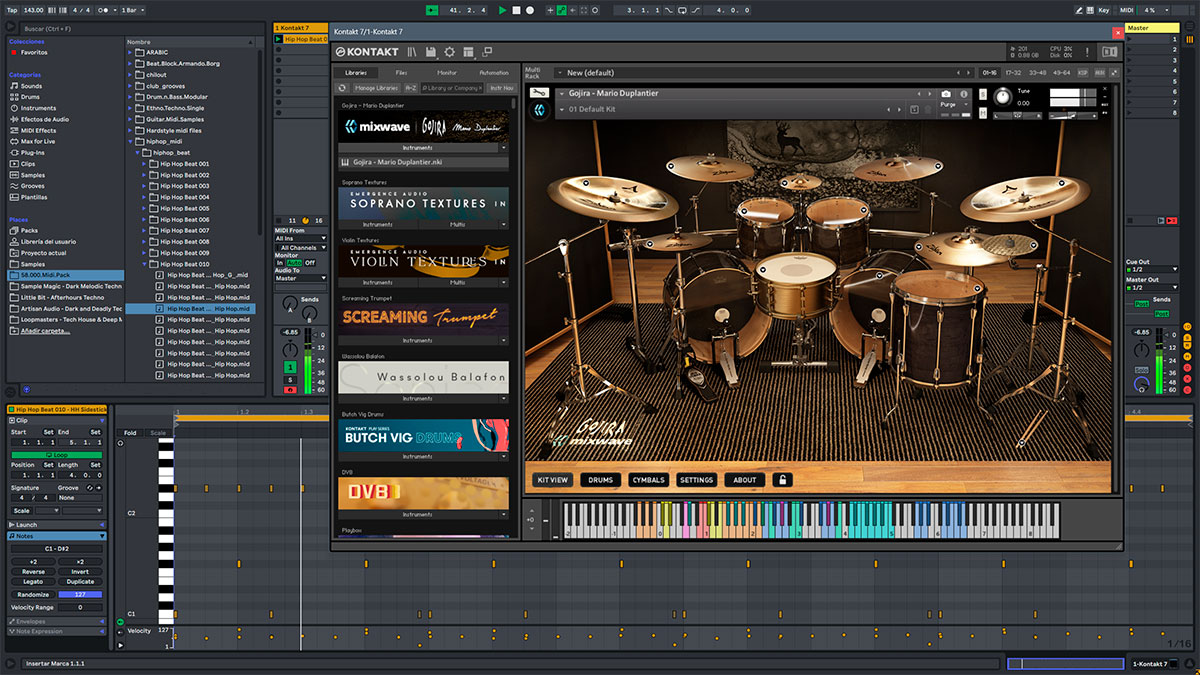
Task: Open Packs place in browser
Action: click(x=28, y=230)
